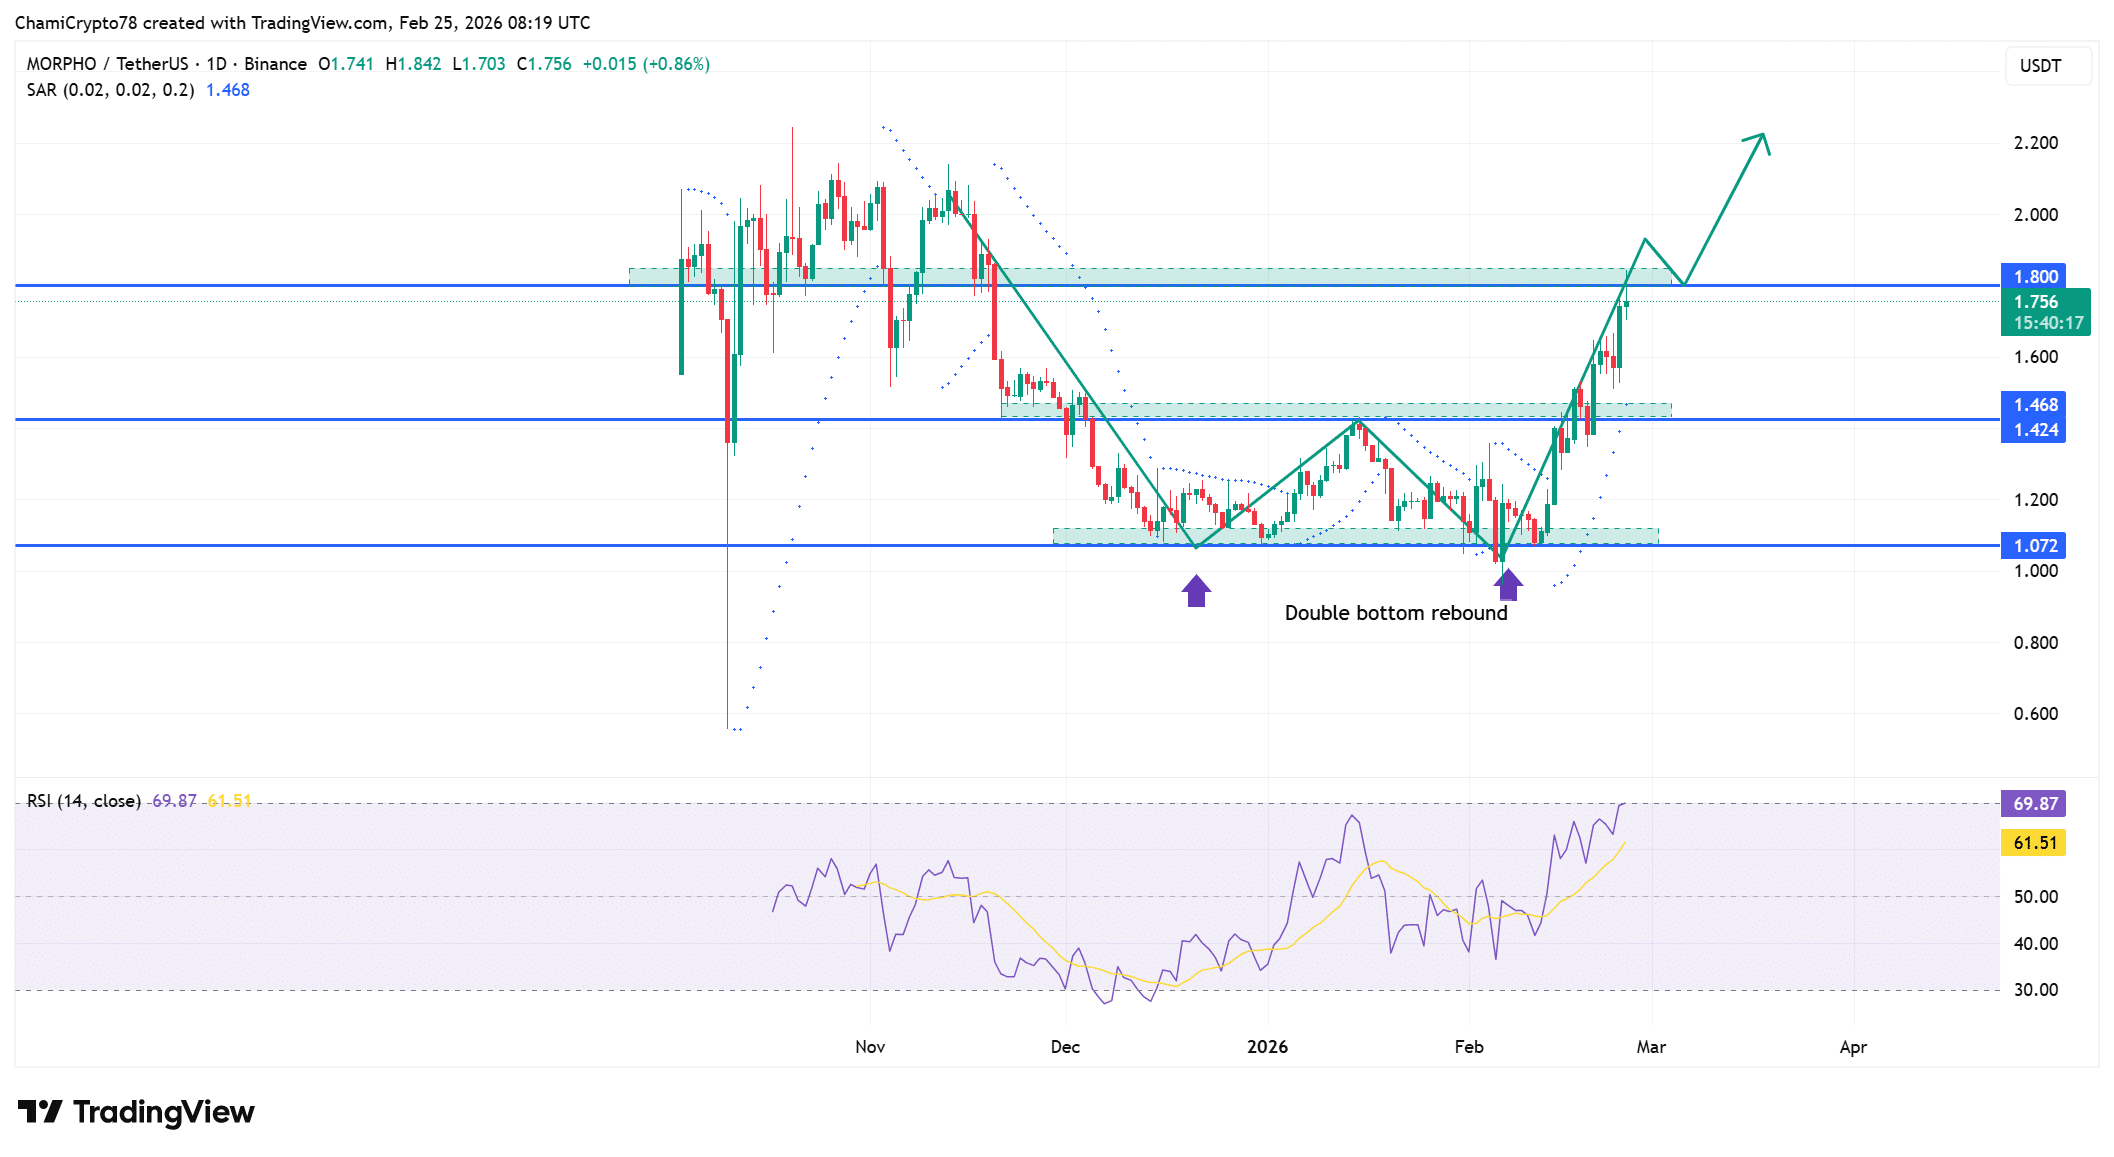Click the left purple up arrow marker
The width and height of the screenshot is (2114, 1157).
pos(1196,591)
